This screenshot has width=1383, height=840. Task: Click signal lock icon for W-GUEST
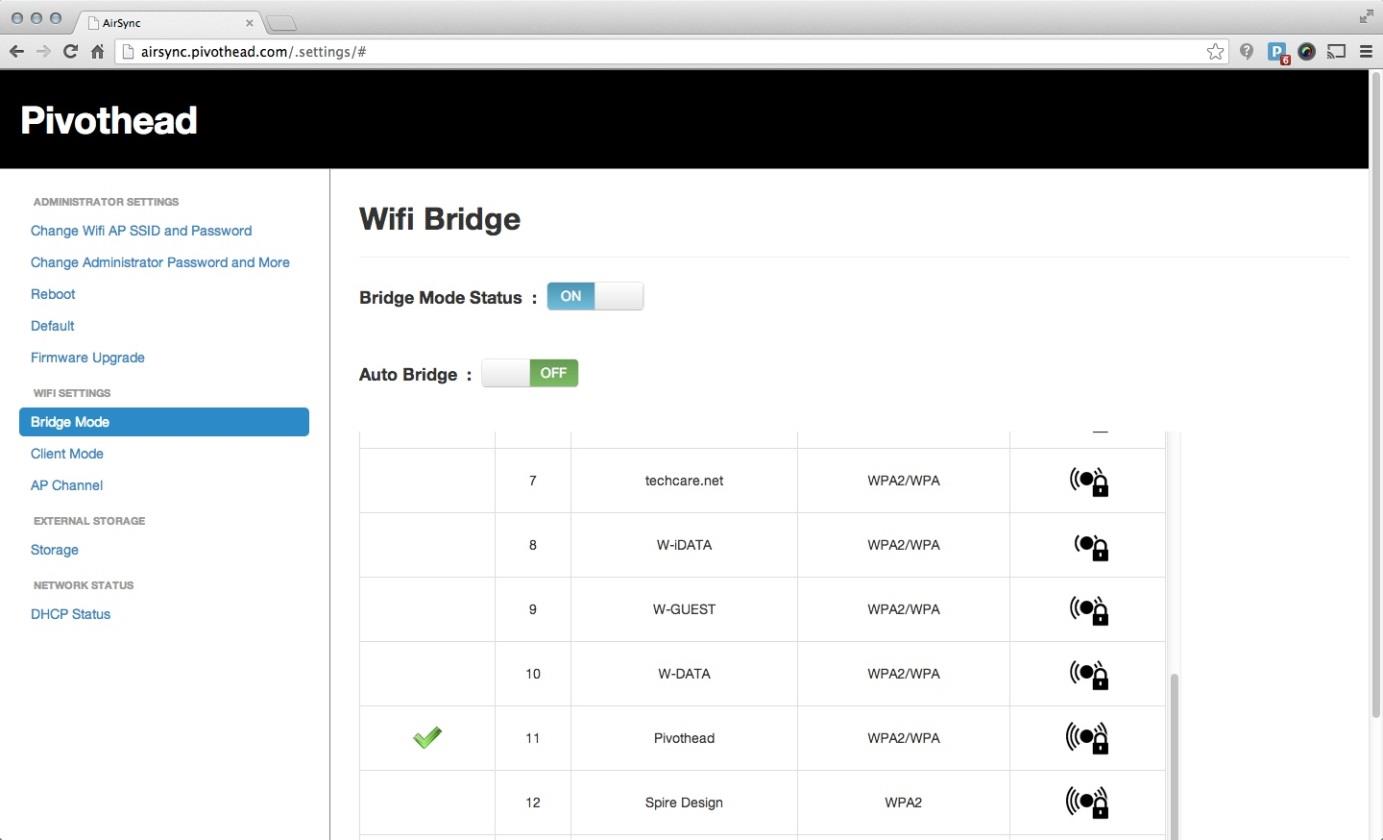tap(1089, 609)
